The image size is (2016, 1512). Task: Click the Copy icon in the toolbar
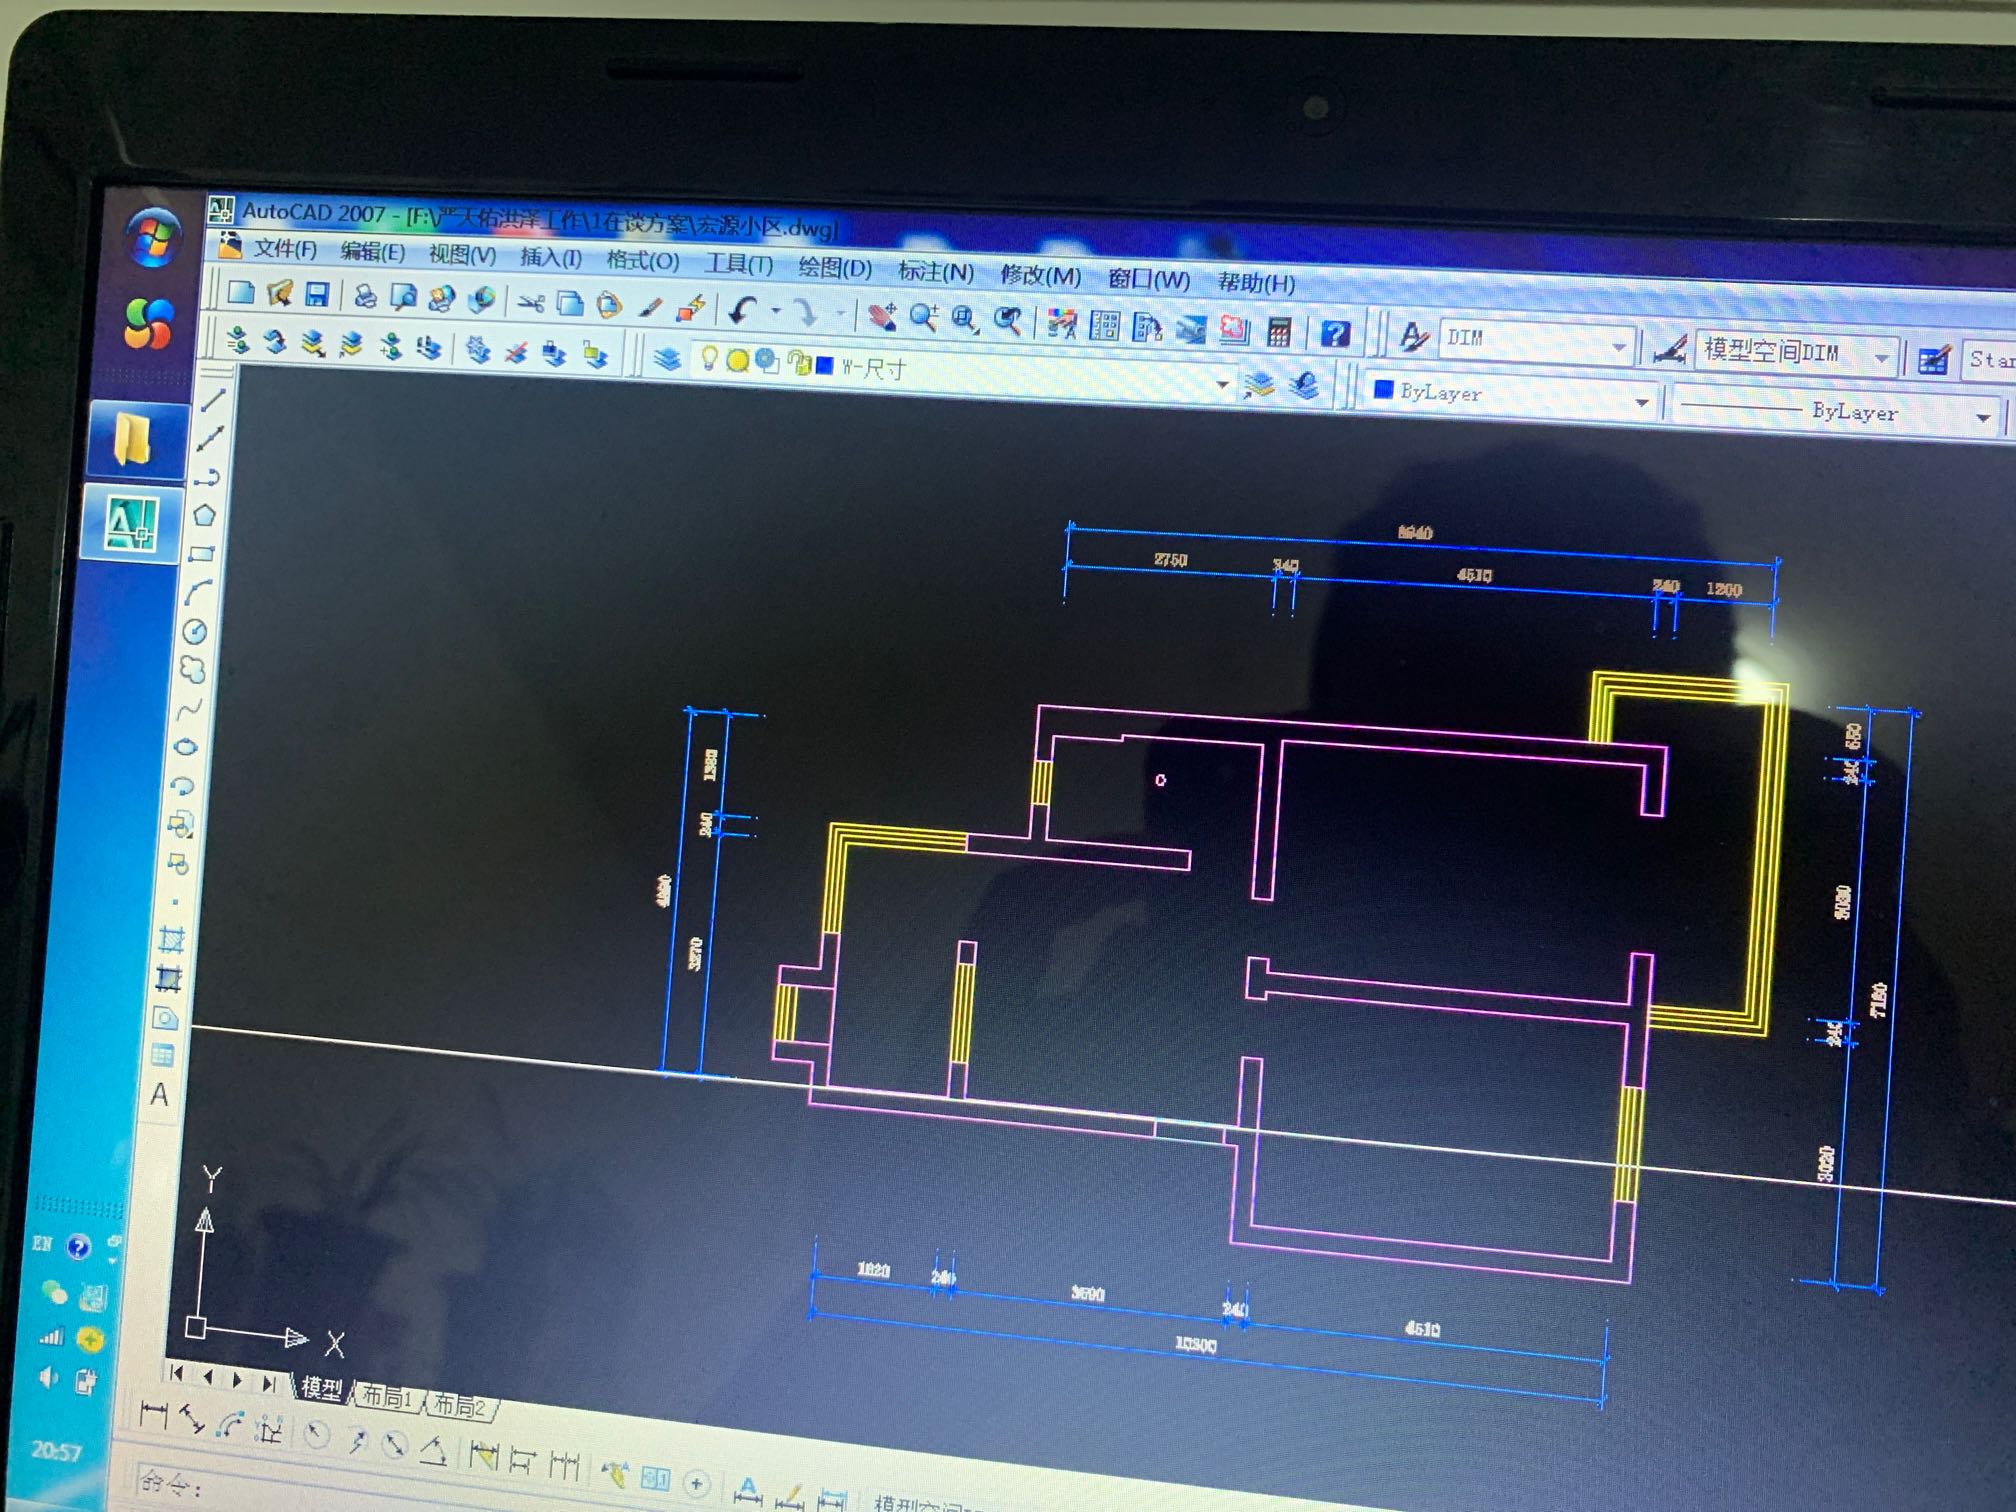coord(569,303)
